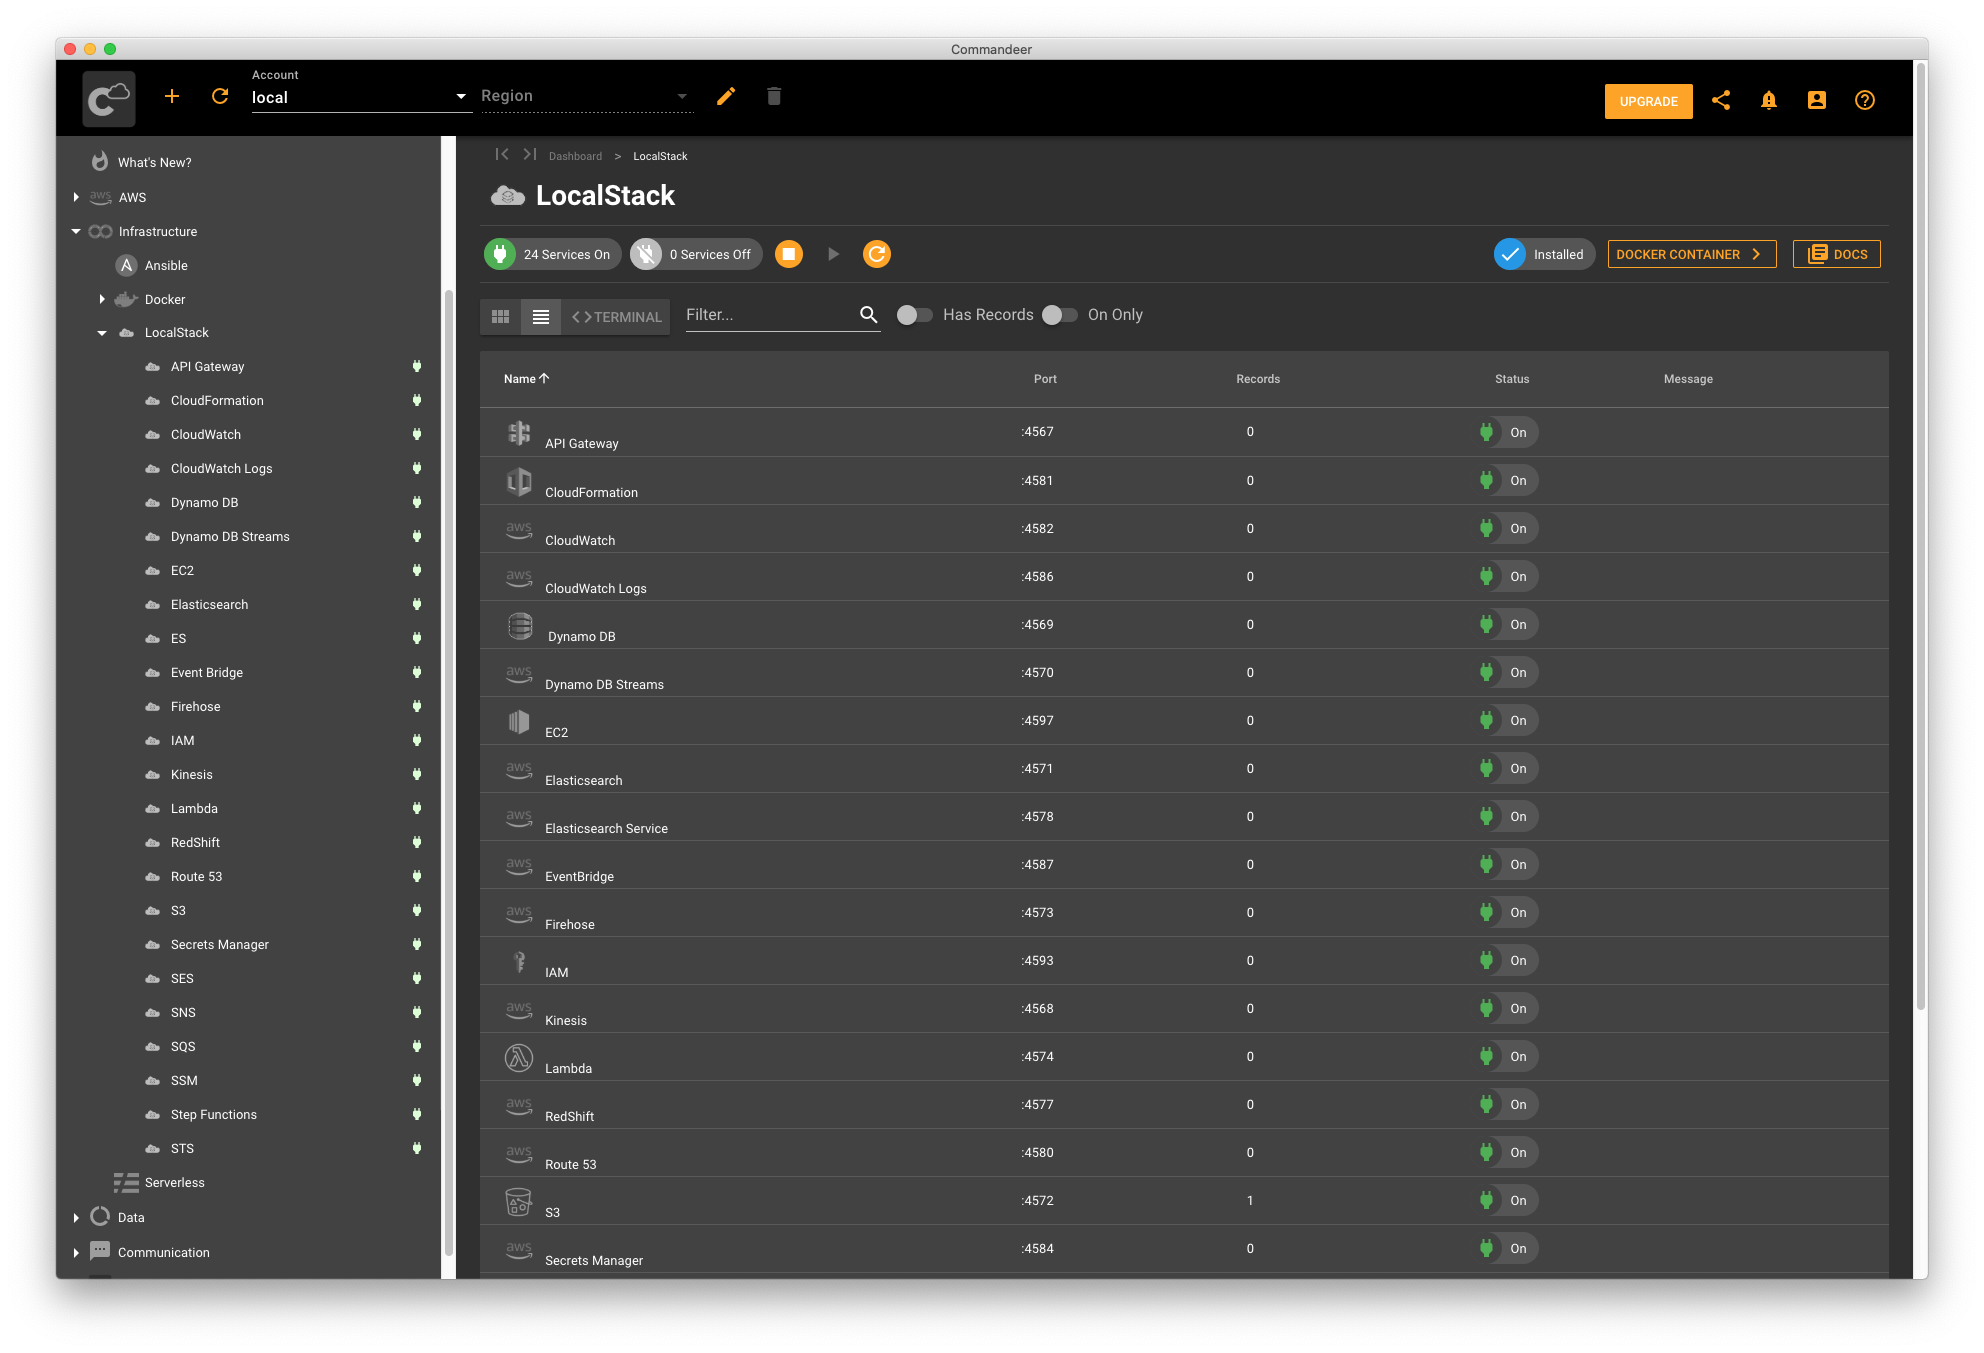Viewport: 1984px width, 1353px height.
Task: Click the search magnifier icon
Action: [869, 315]
